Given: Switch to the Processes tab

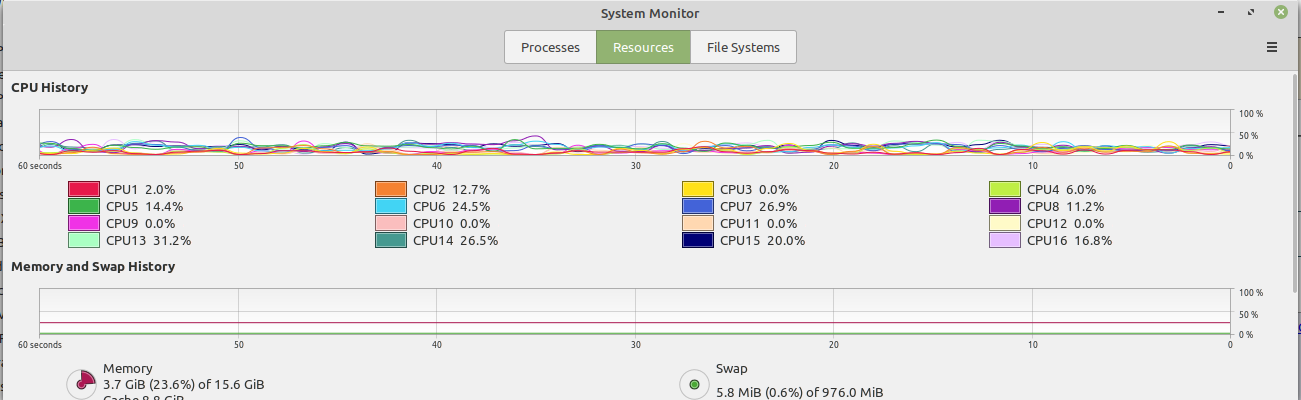Looking at the screenshot, I should pyautogui.click(x=550, y=47).
